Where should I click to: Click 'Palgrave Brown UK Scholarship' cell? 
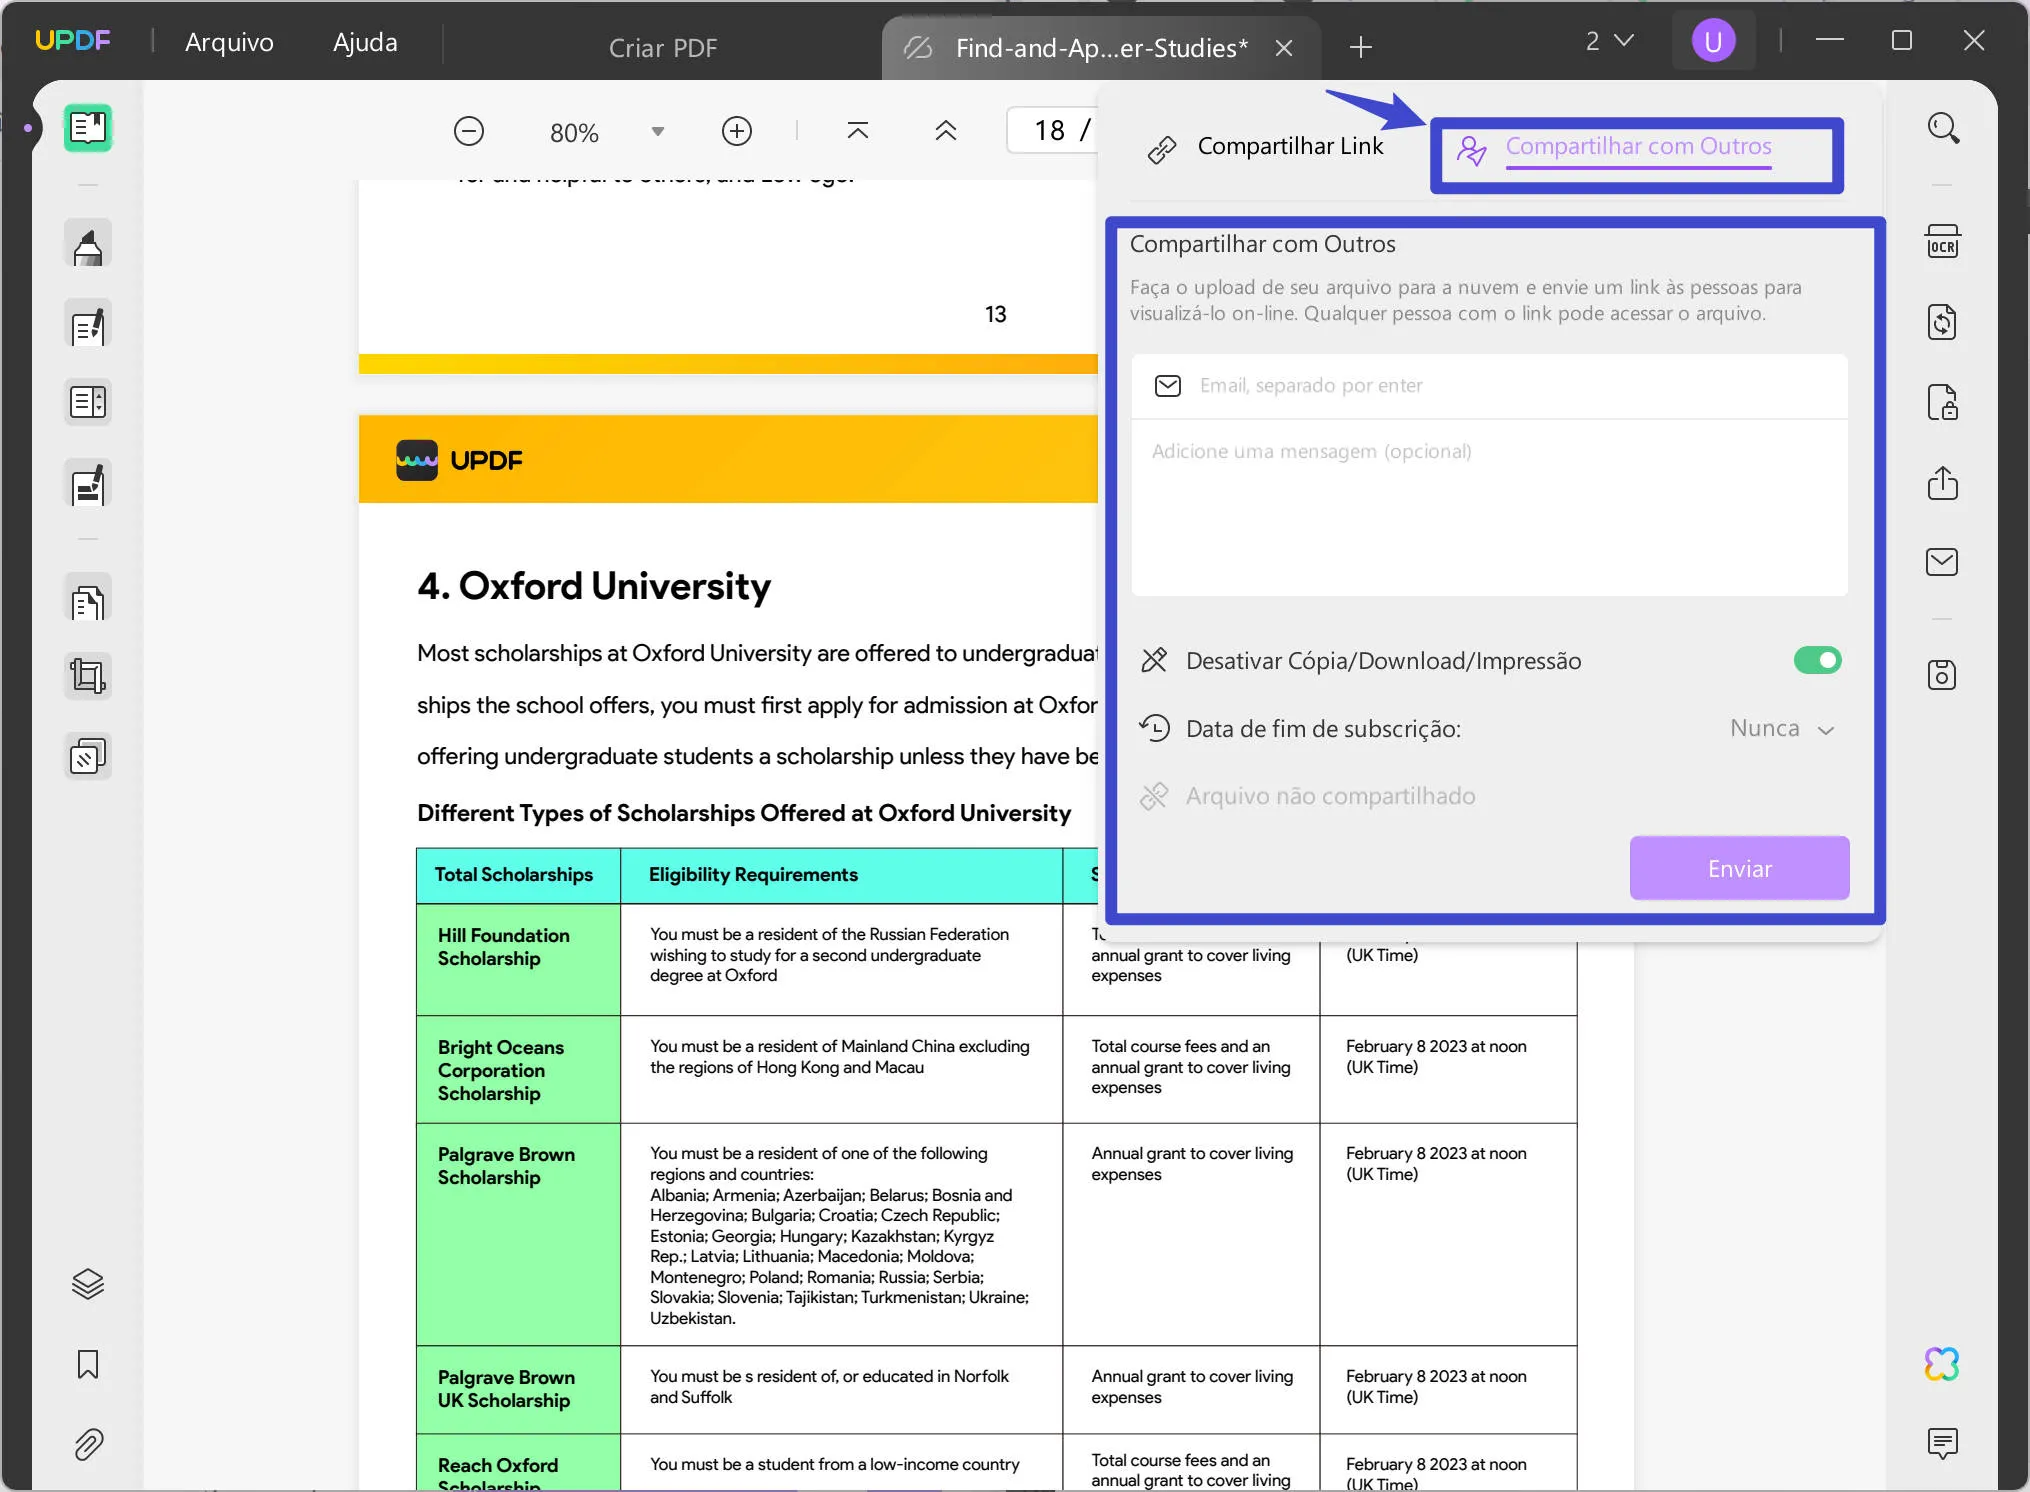(518, 1389)
